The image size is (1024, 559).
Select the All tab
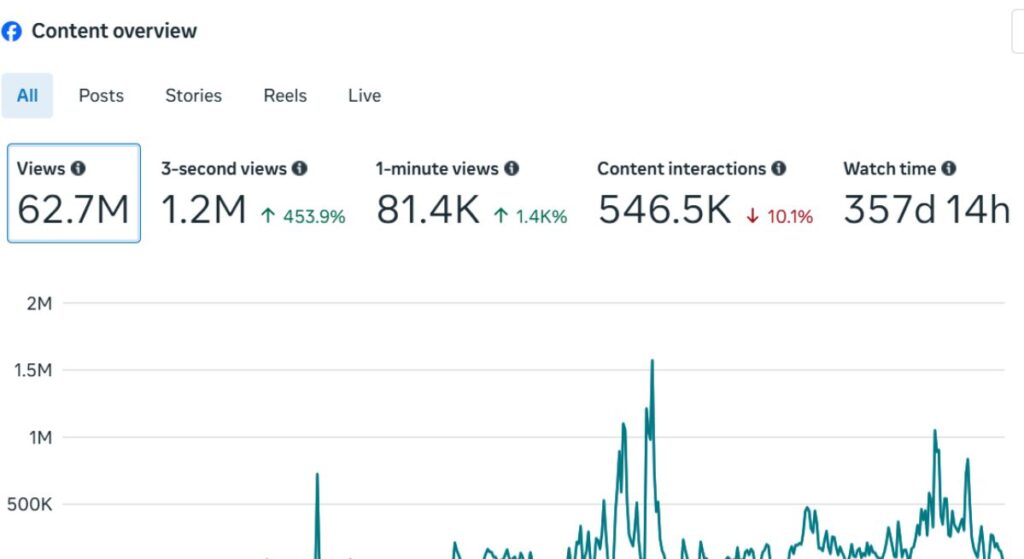pyautogui.click(x=27, y=96)
